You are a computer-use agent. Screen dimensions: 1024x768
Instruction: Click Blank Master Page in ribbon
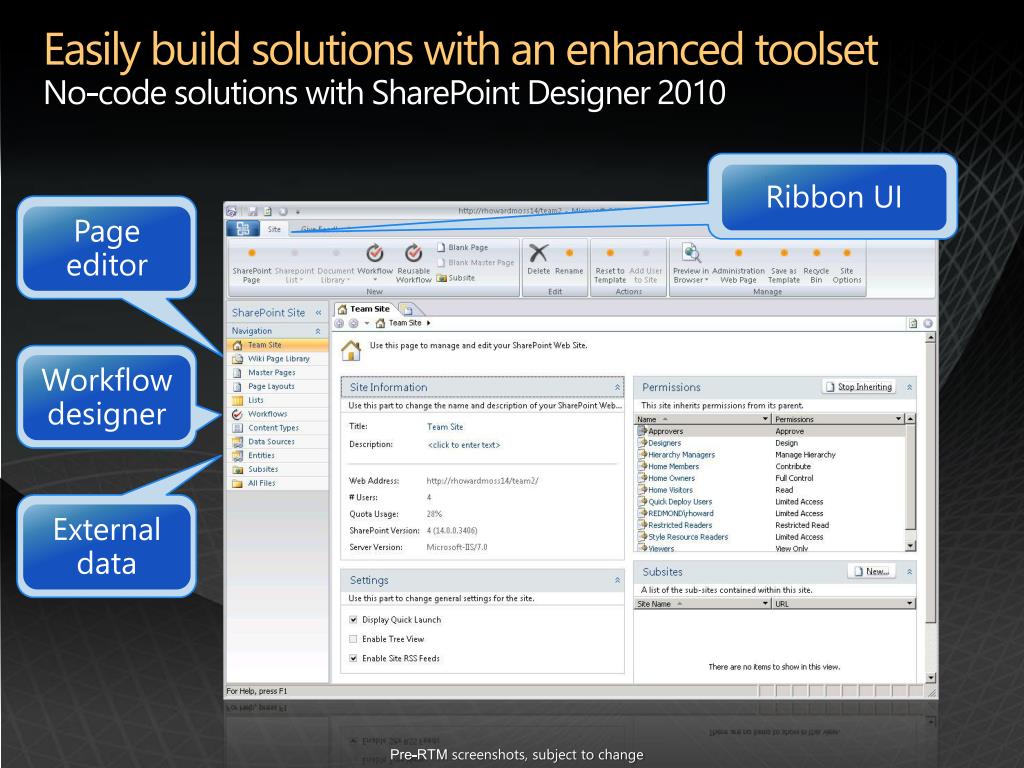pos(475,263)
